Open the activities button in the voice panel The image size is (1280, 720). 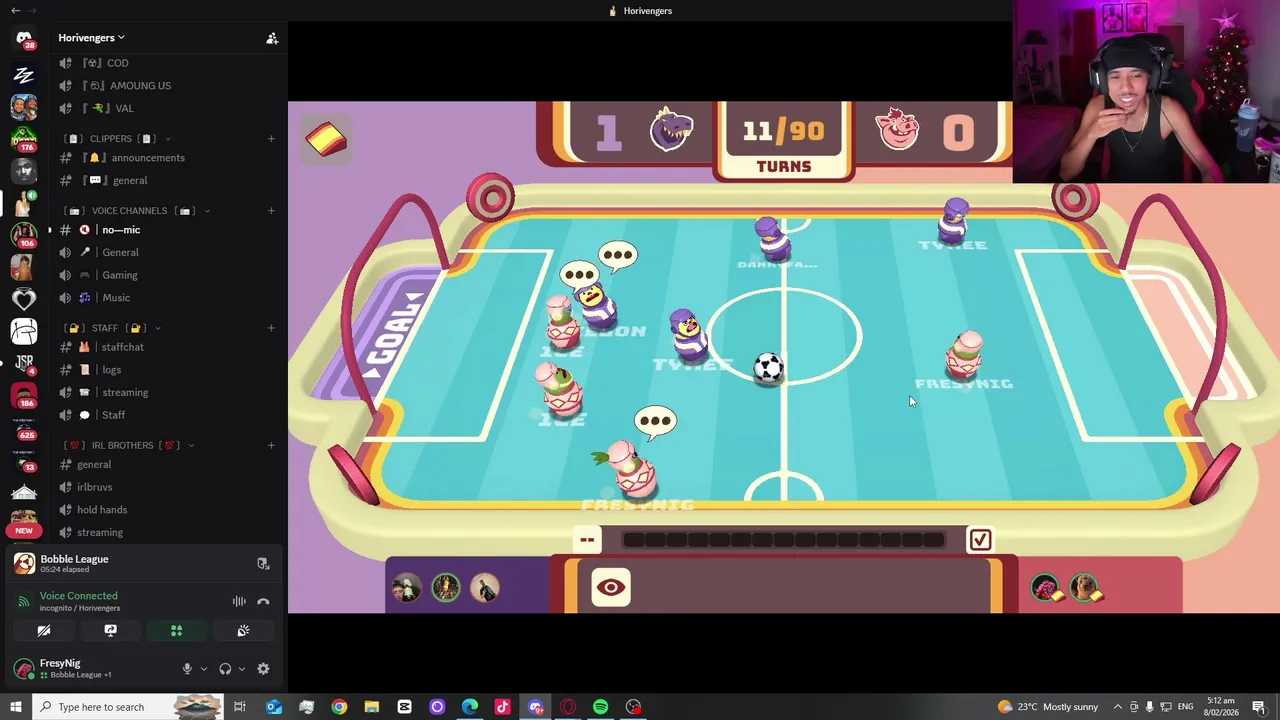point(176,631)
